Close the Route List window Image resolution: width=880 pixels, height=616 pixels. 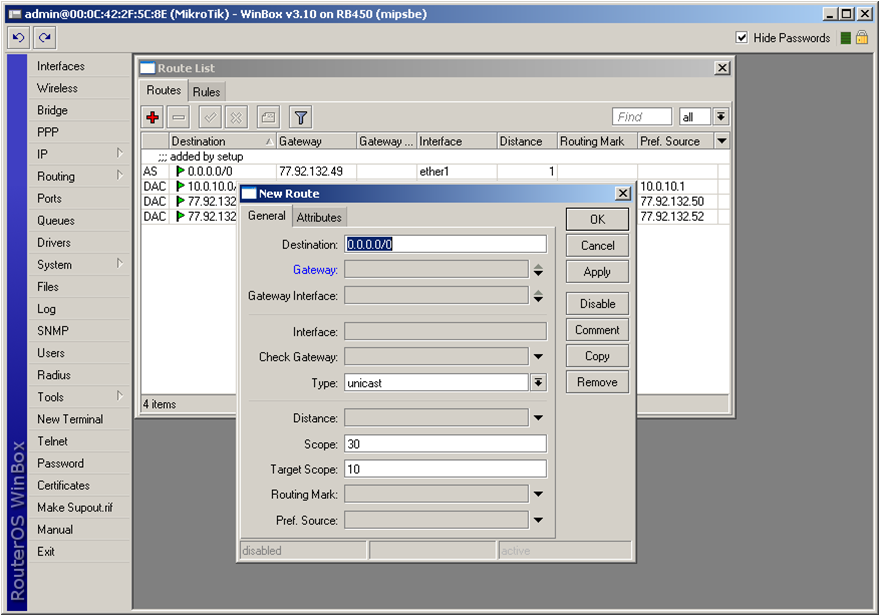pos(722,68)
